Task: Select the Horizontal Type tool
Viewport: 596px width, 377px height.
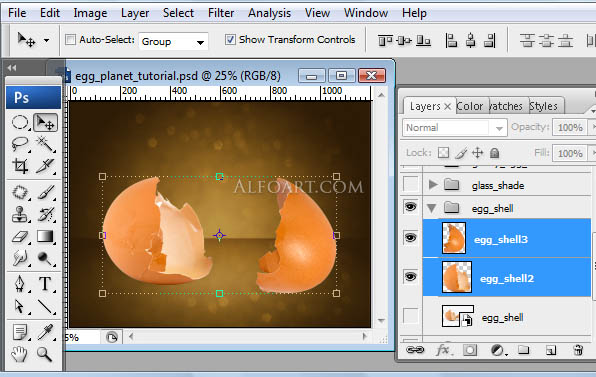Action: point(45,284)
